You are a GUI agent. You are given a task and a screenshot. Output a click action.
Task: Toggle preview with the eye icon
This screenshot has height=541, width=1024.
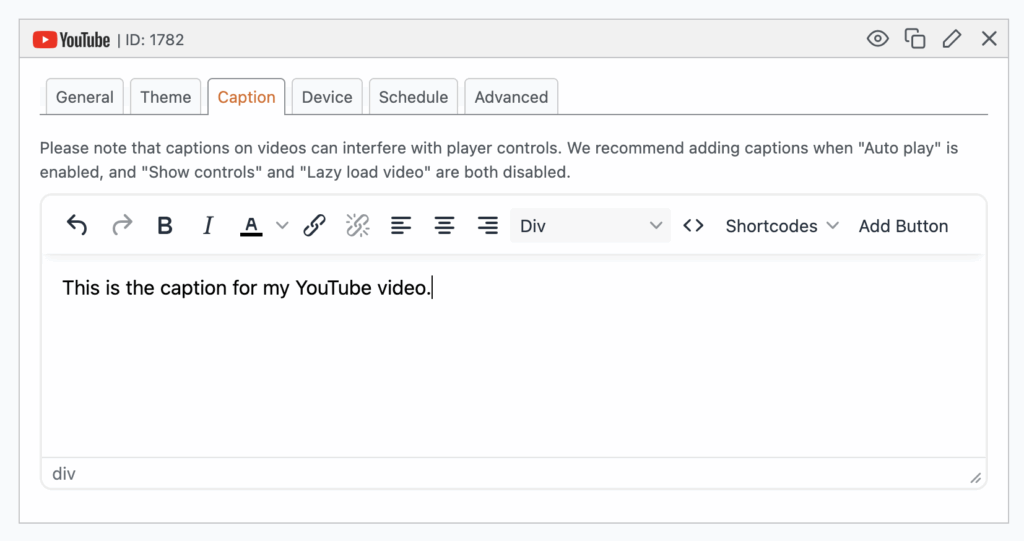pyautogui.click(x=878, y=39)
